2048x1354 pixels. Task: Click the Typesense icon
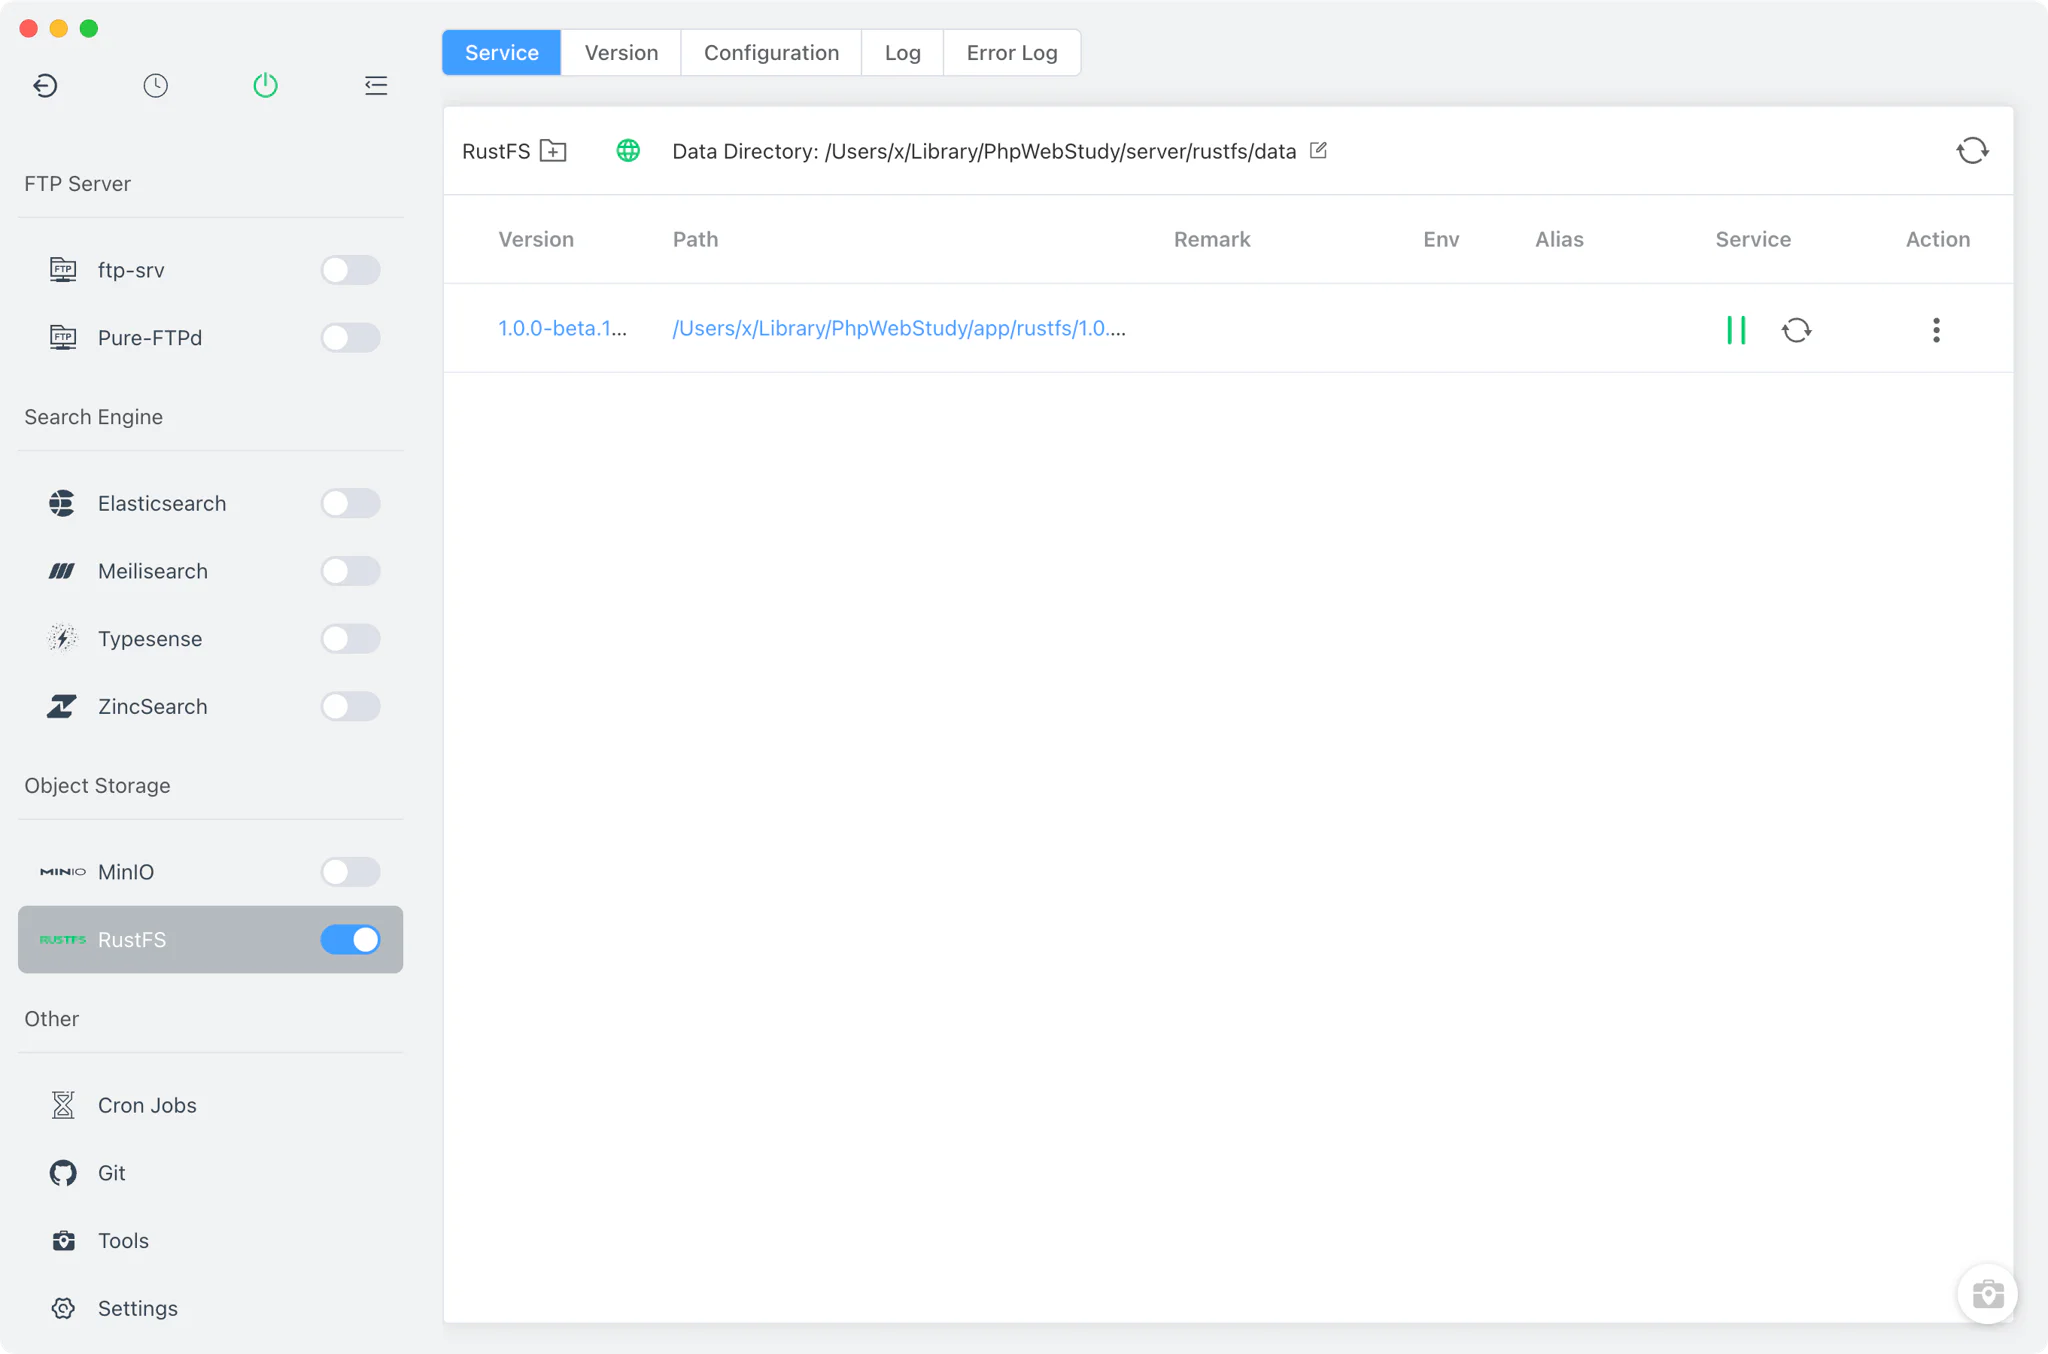click(62, 638)
